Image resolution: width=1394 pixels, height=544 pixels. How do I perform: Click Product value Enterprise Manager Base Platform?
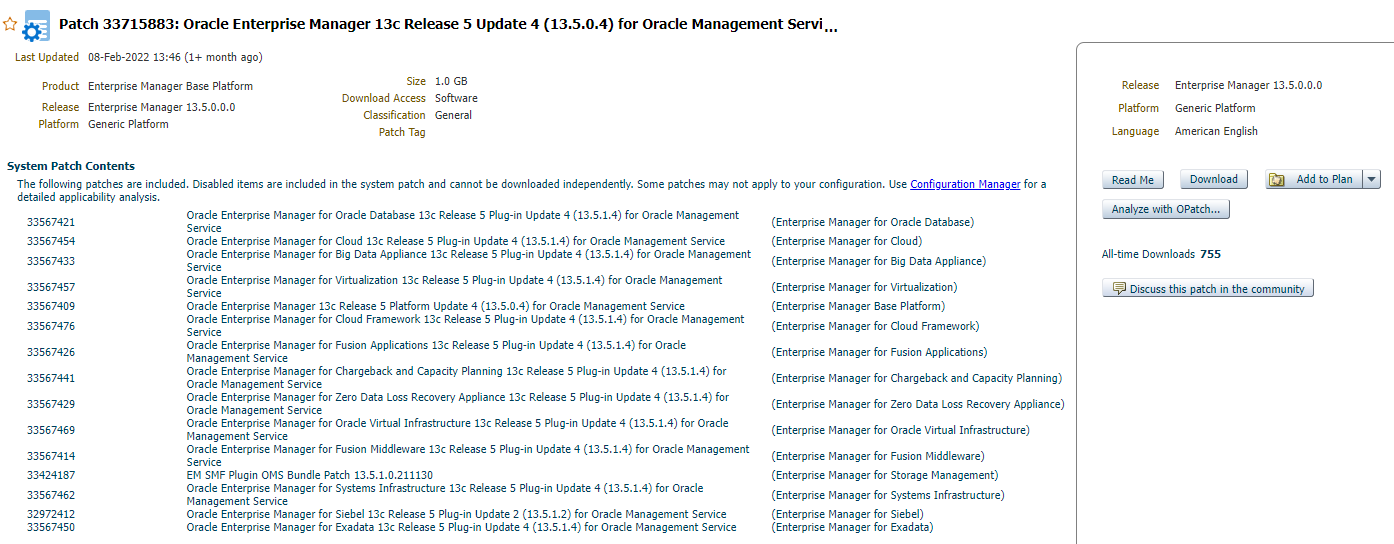point(170,87)
